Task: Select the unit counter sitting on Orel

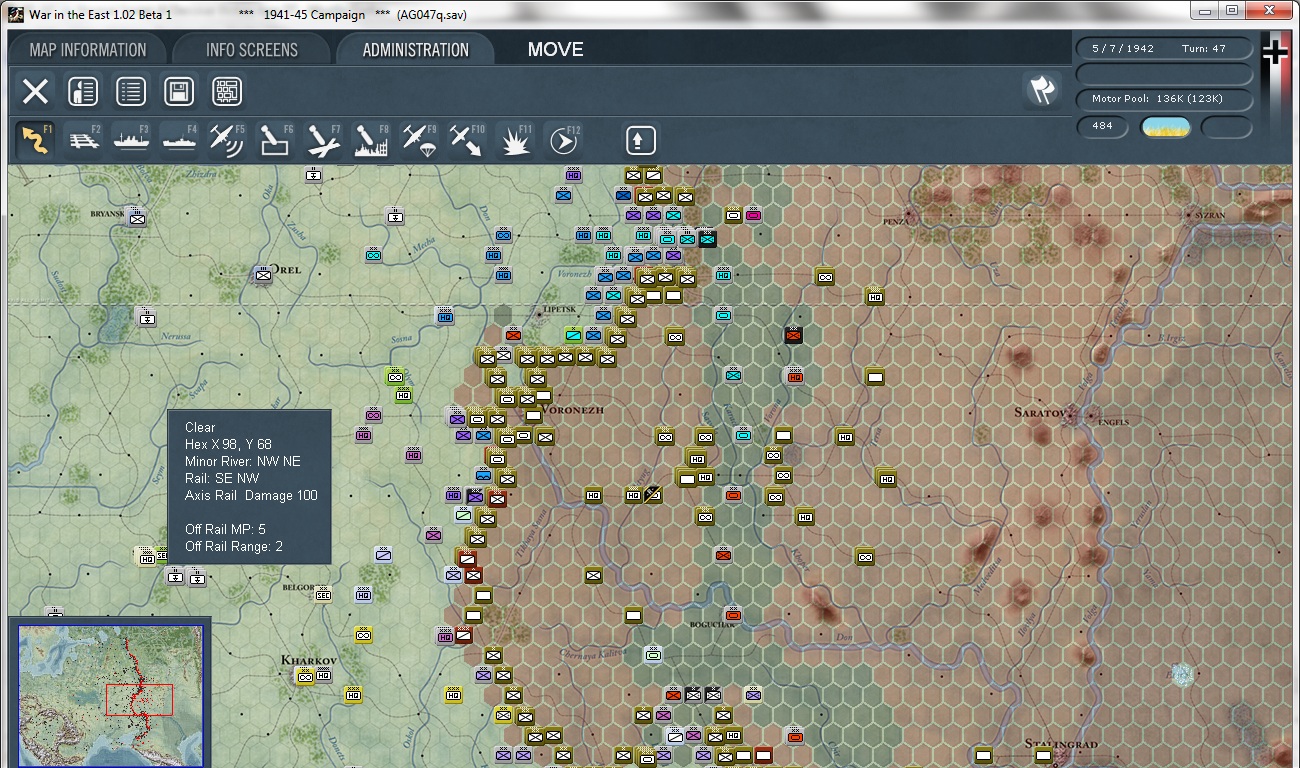Action: coord(263,273)
